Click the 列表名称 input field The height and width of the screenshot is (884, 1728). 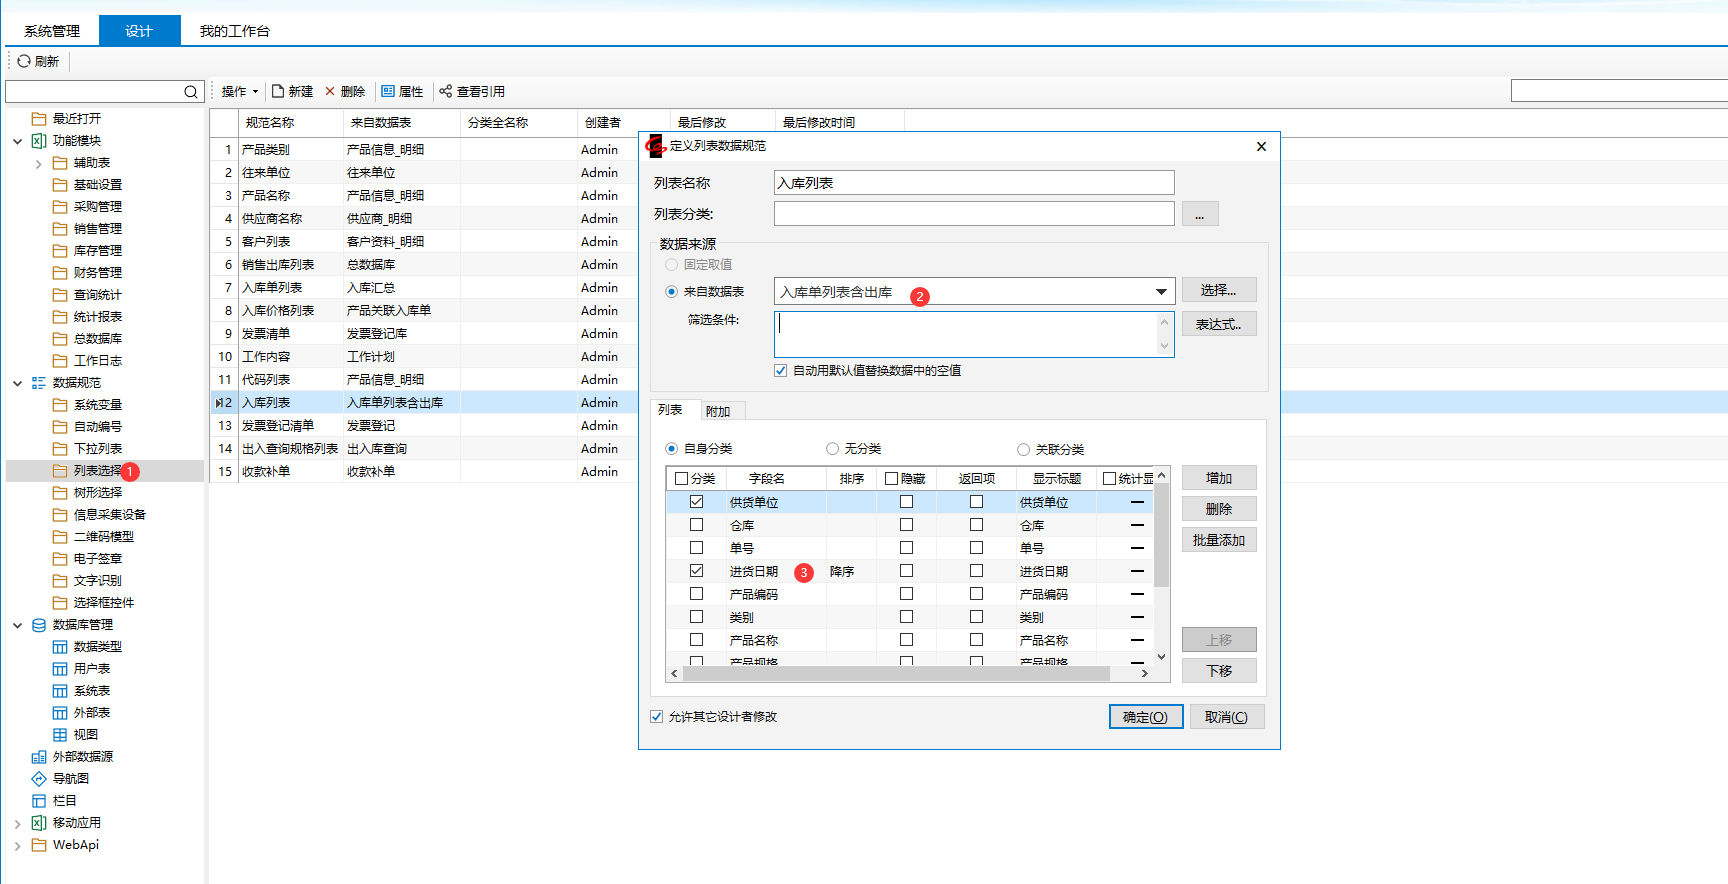tap(973, 183)
